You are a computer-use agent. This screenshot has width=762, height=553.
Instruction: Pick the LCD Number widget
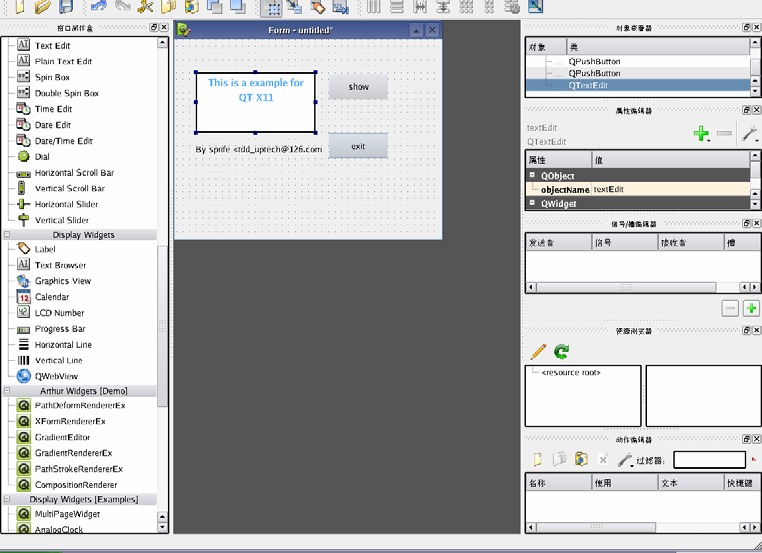[x=59, y=313]
